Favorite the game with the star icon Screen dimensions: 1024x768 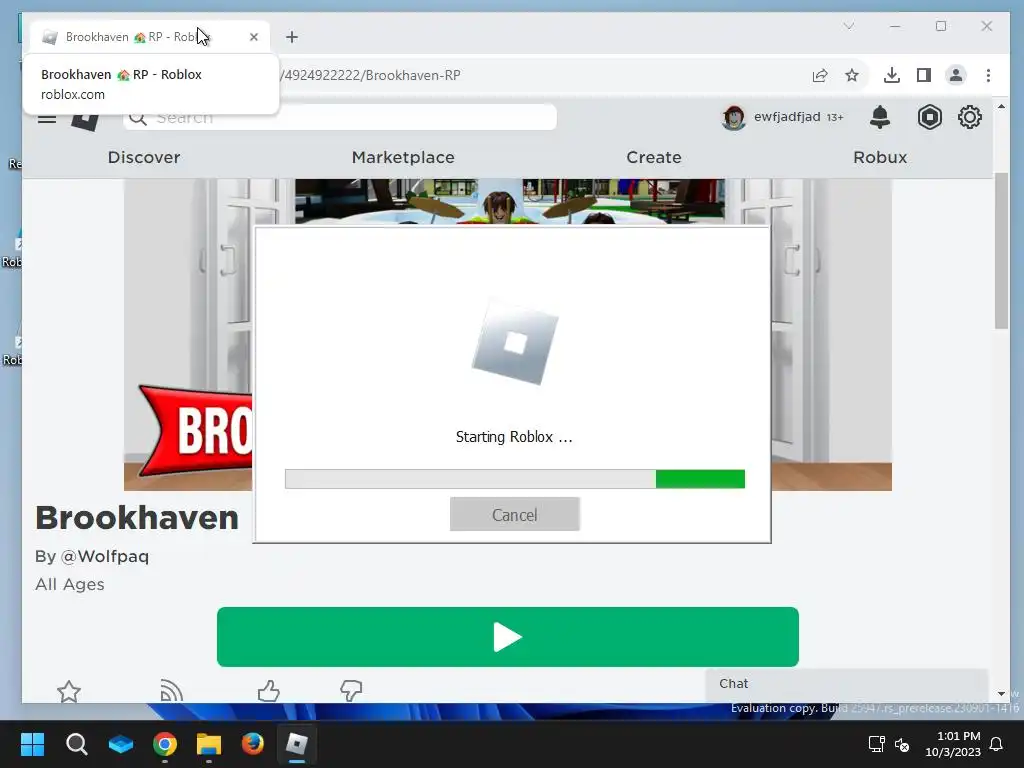(69, 691)
